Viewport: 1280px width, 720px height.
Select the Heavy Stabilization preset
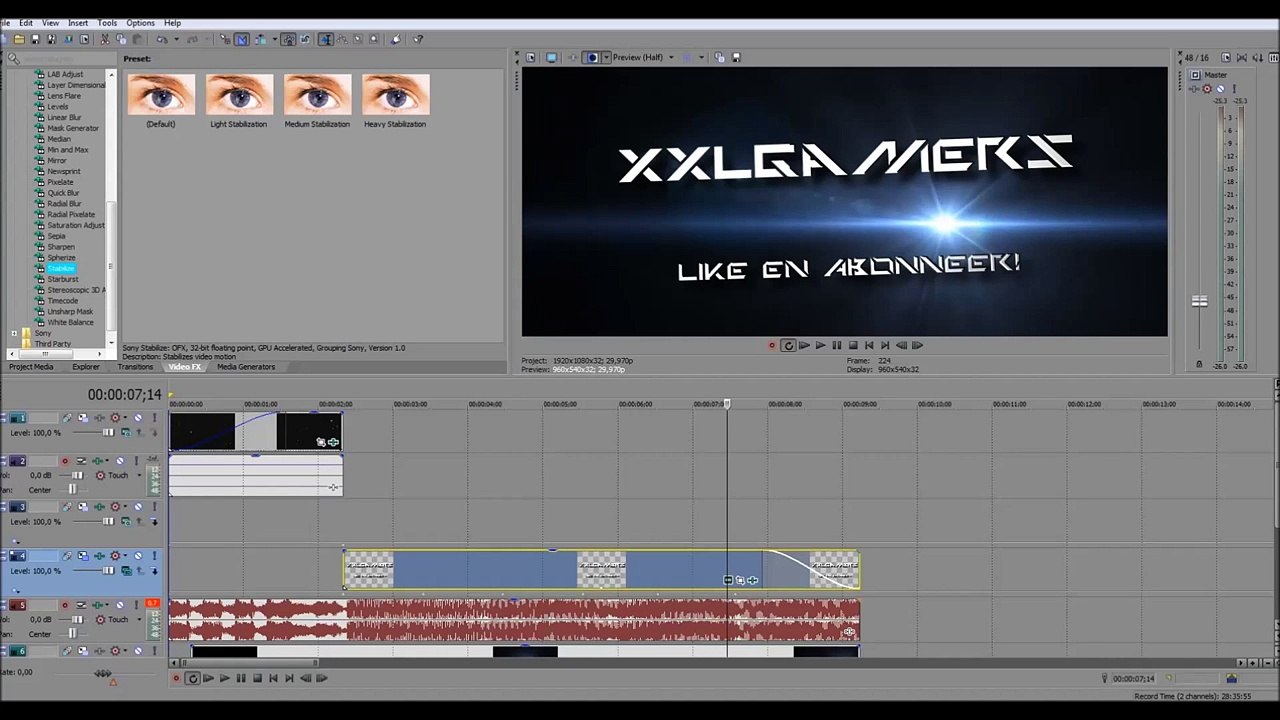[395, 101]
